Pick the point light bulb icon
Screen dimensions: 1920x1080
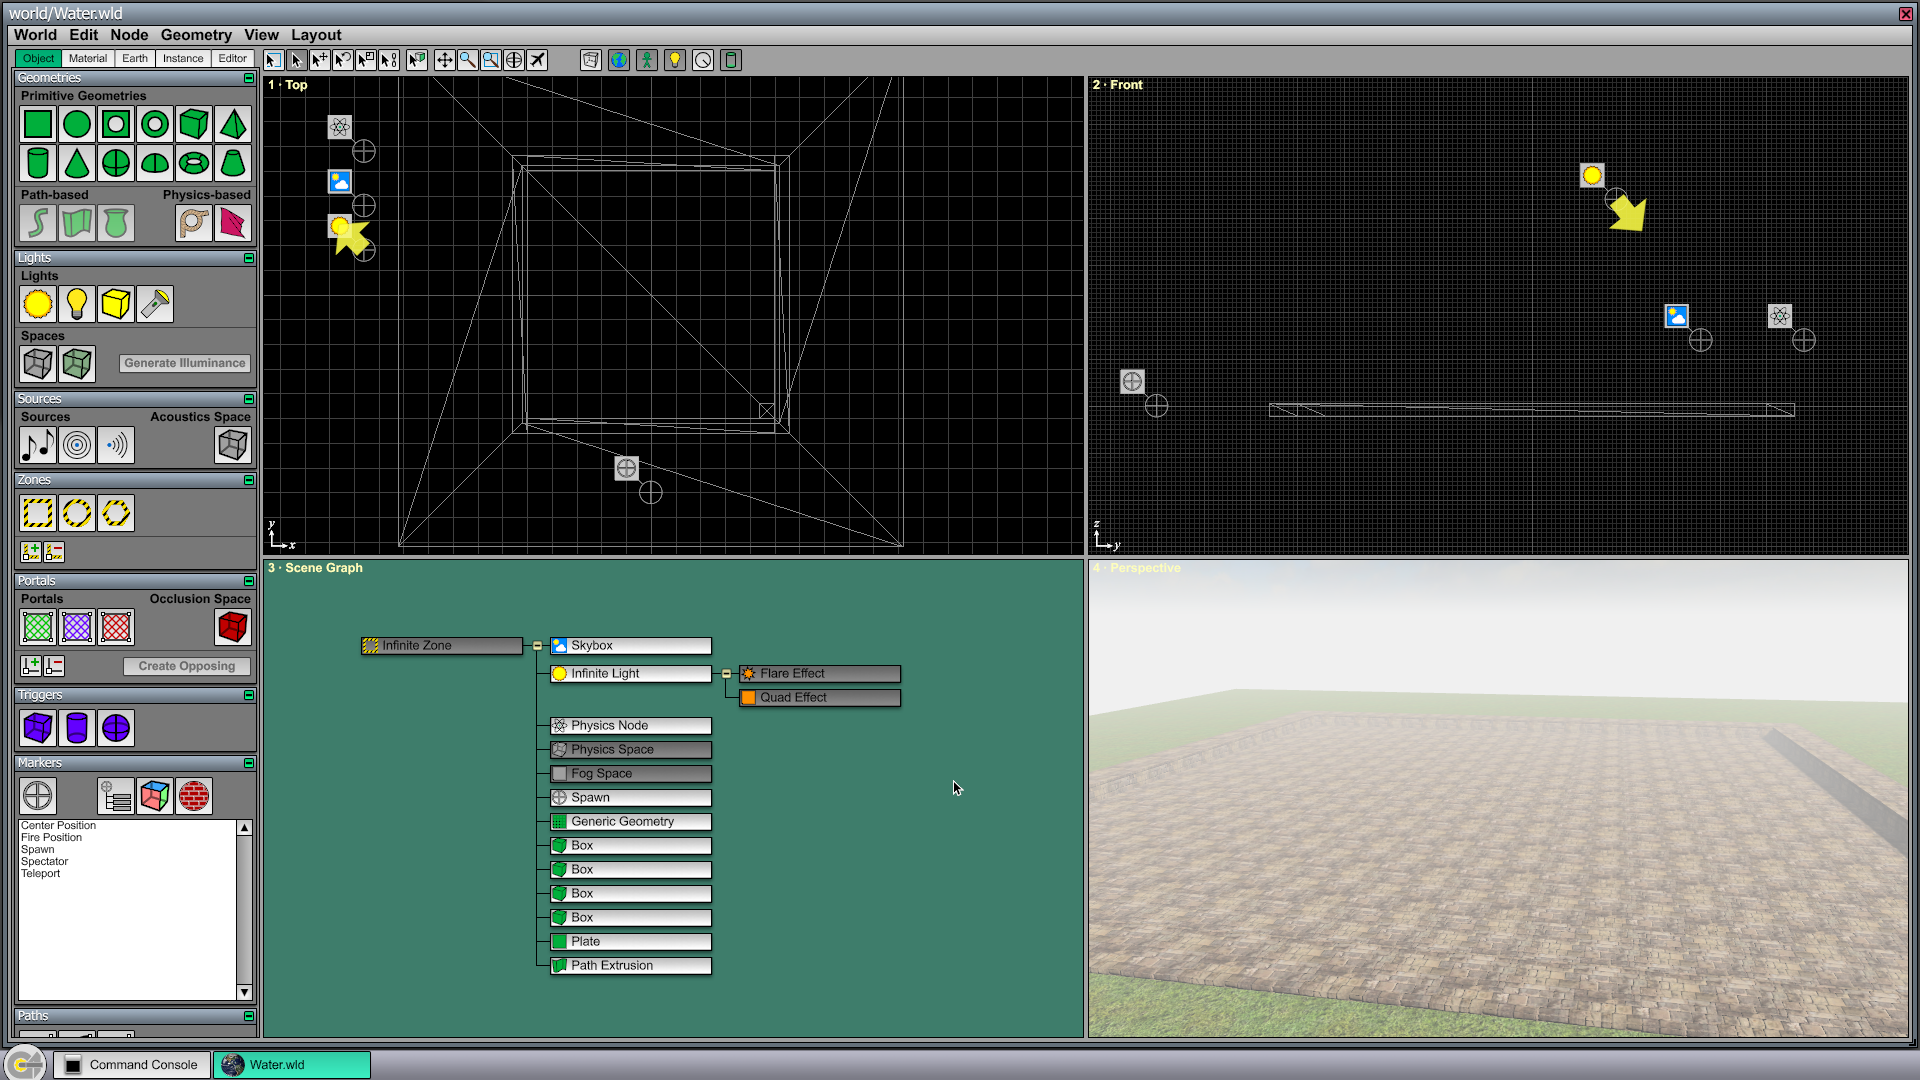[x=77, y=304]
